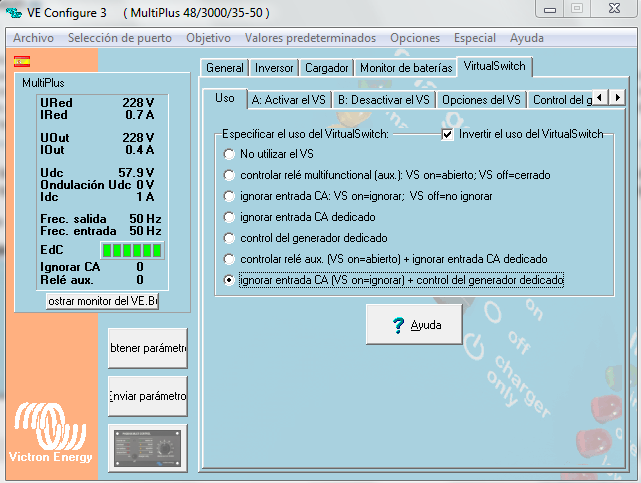The width and height of the screenshot is (641, 483).
Task: Maximize the VE Configure 3 window
Action: (x=577, y=9)
